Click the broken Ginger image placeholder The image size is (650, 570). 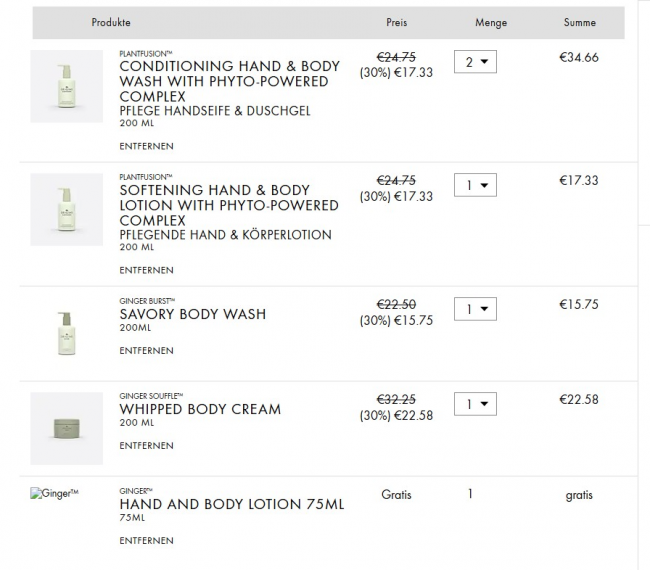[55, 493]
